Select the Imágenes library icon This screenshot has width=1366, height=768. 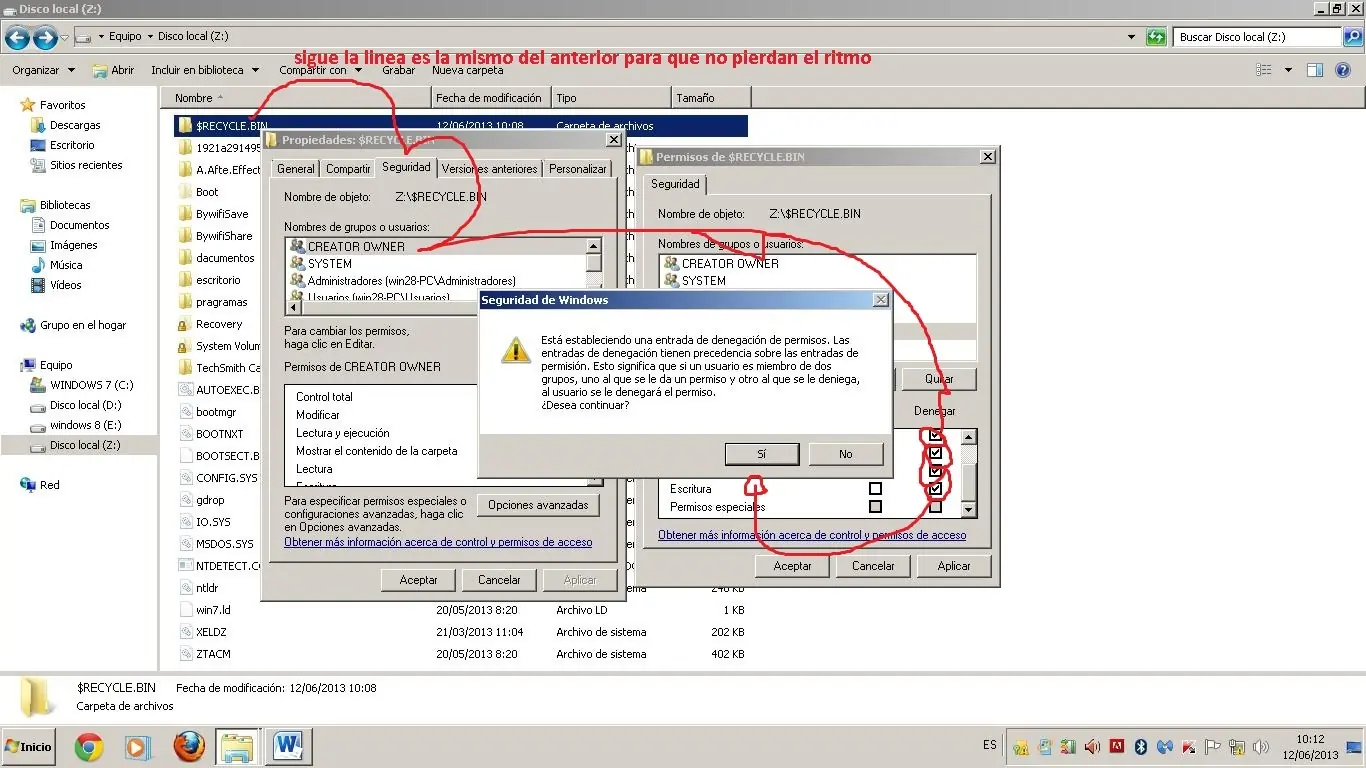coord(39,245)
